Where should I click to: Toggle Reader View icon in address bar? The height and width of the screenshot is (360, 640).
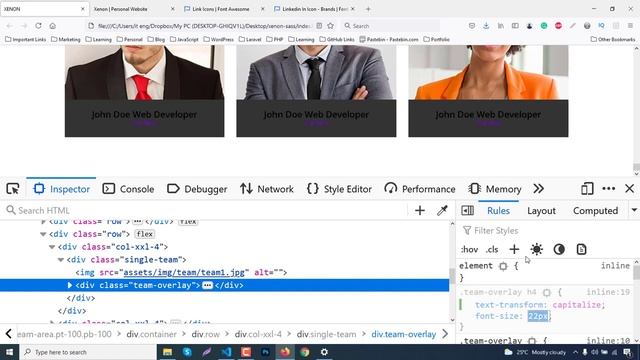(x=319, y=26)
